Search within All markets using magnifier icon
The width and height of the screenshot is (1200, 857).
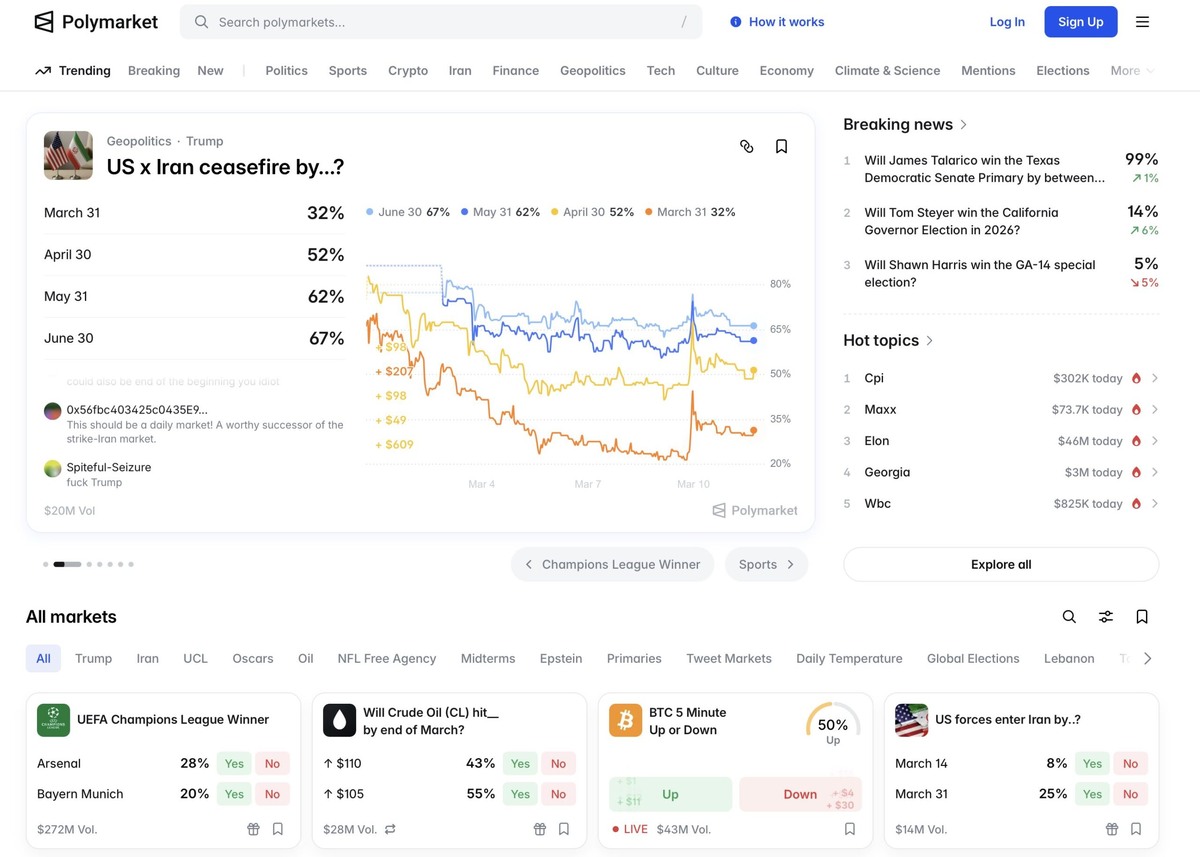1069,617
